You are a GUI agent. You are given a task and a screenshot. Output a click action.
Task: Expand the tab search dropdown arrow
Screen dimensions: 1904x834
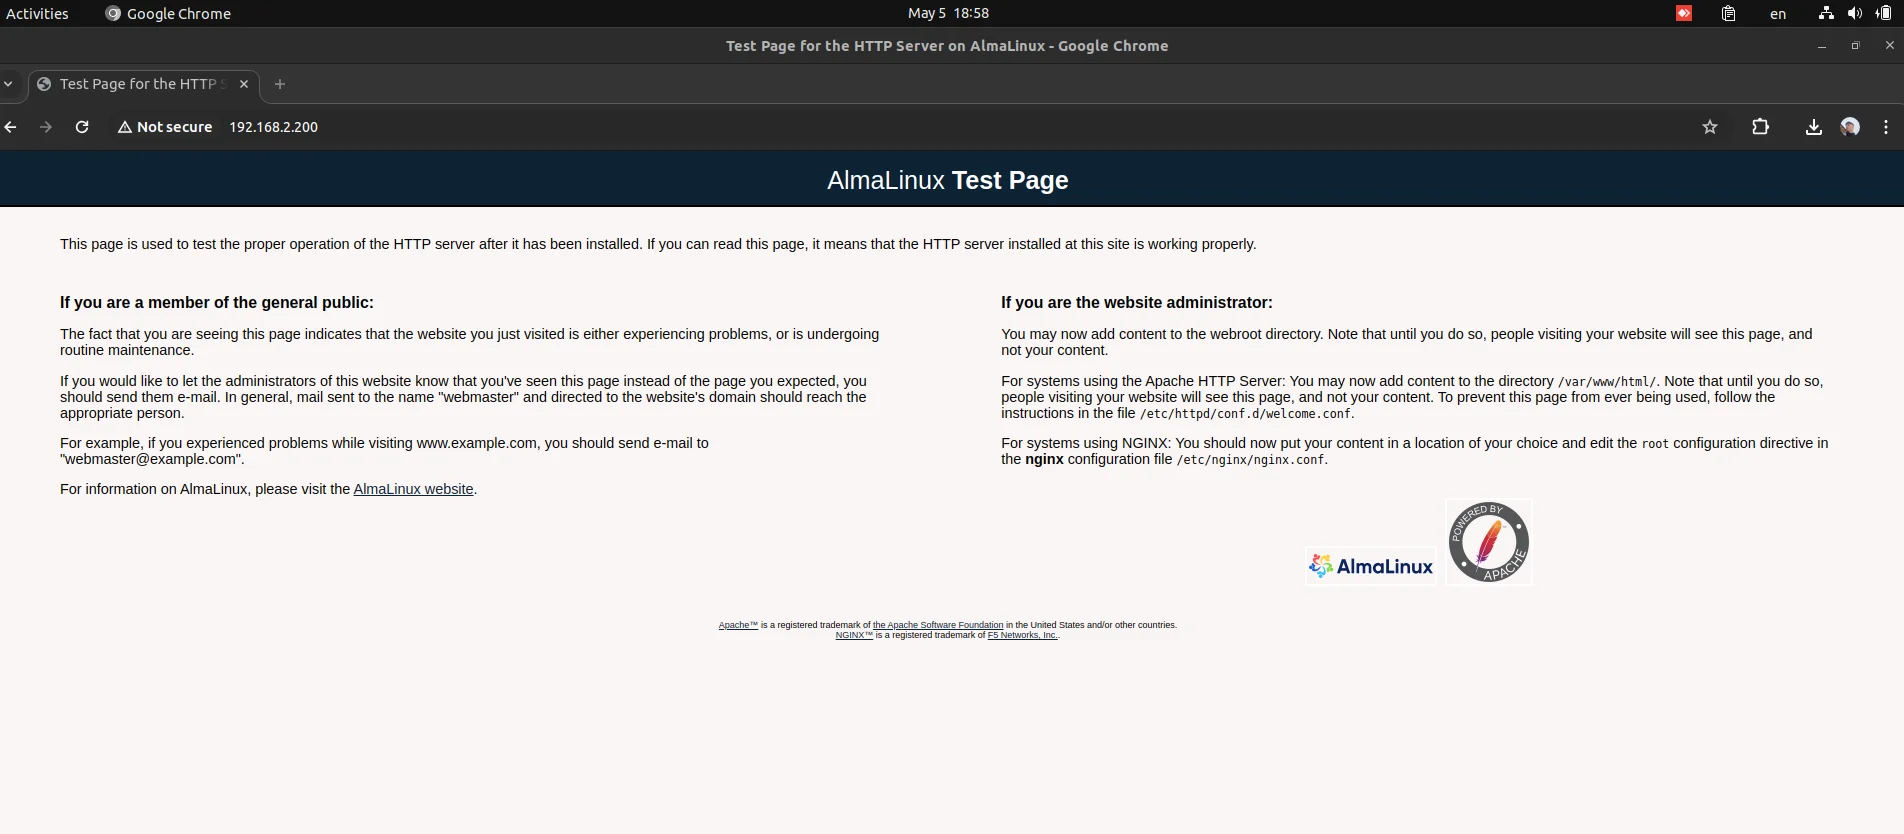(x=8, y=84)
